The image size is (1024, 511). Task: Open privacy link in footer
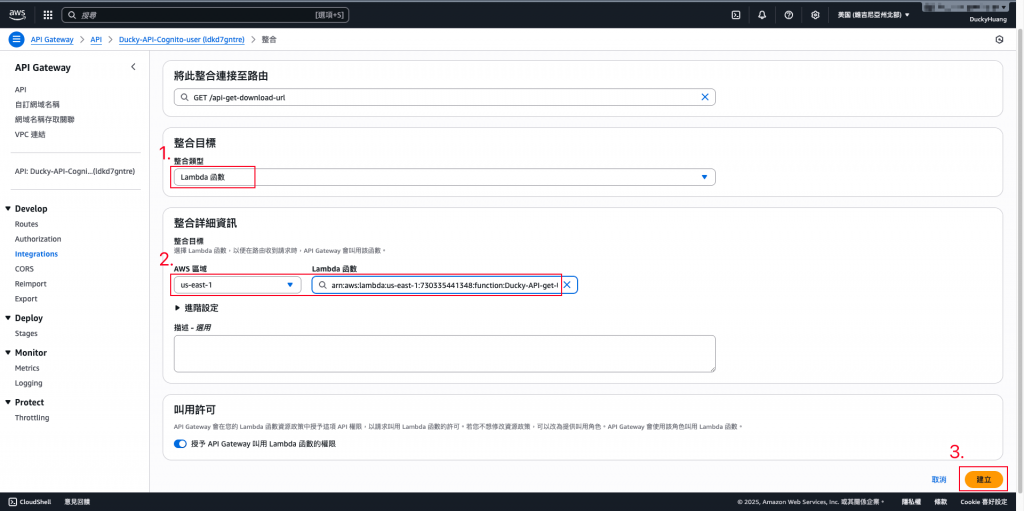point(911,501)
